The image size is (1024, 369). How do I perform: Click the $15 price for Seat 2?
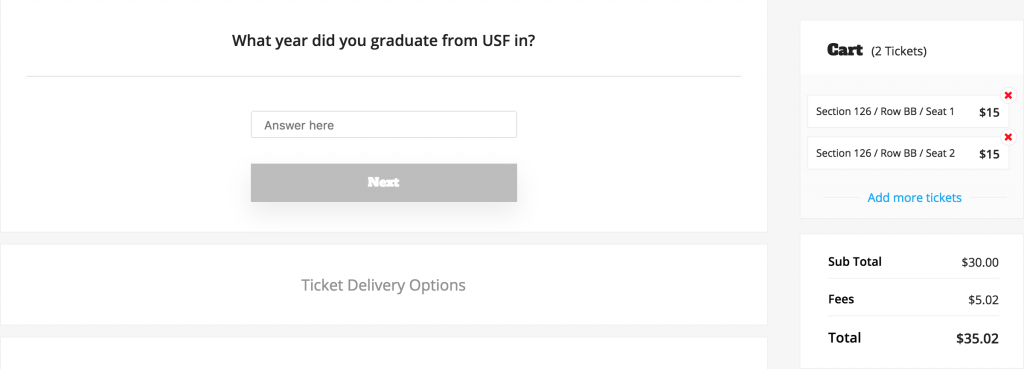[x=989, y=154]
